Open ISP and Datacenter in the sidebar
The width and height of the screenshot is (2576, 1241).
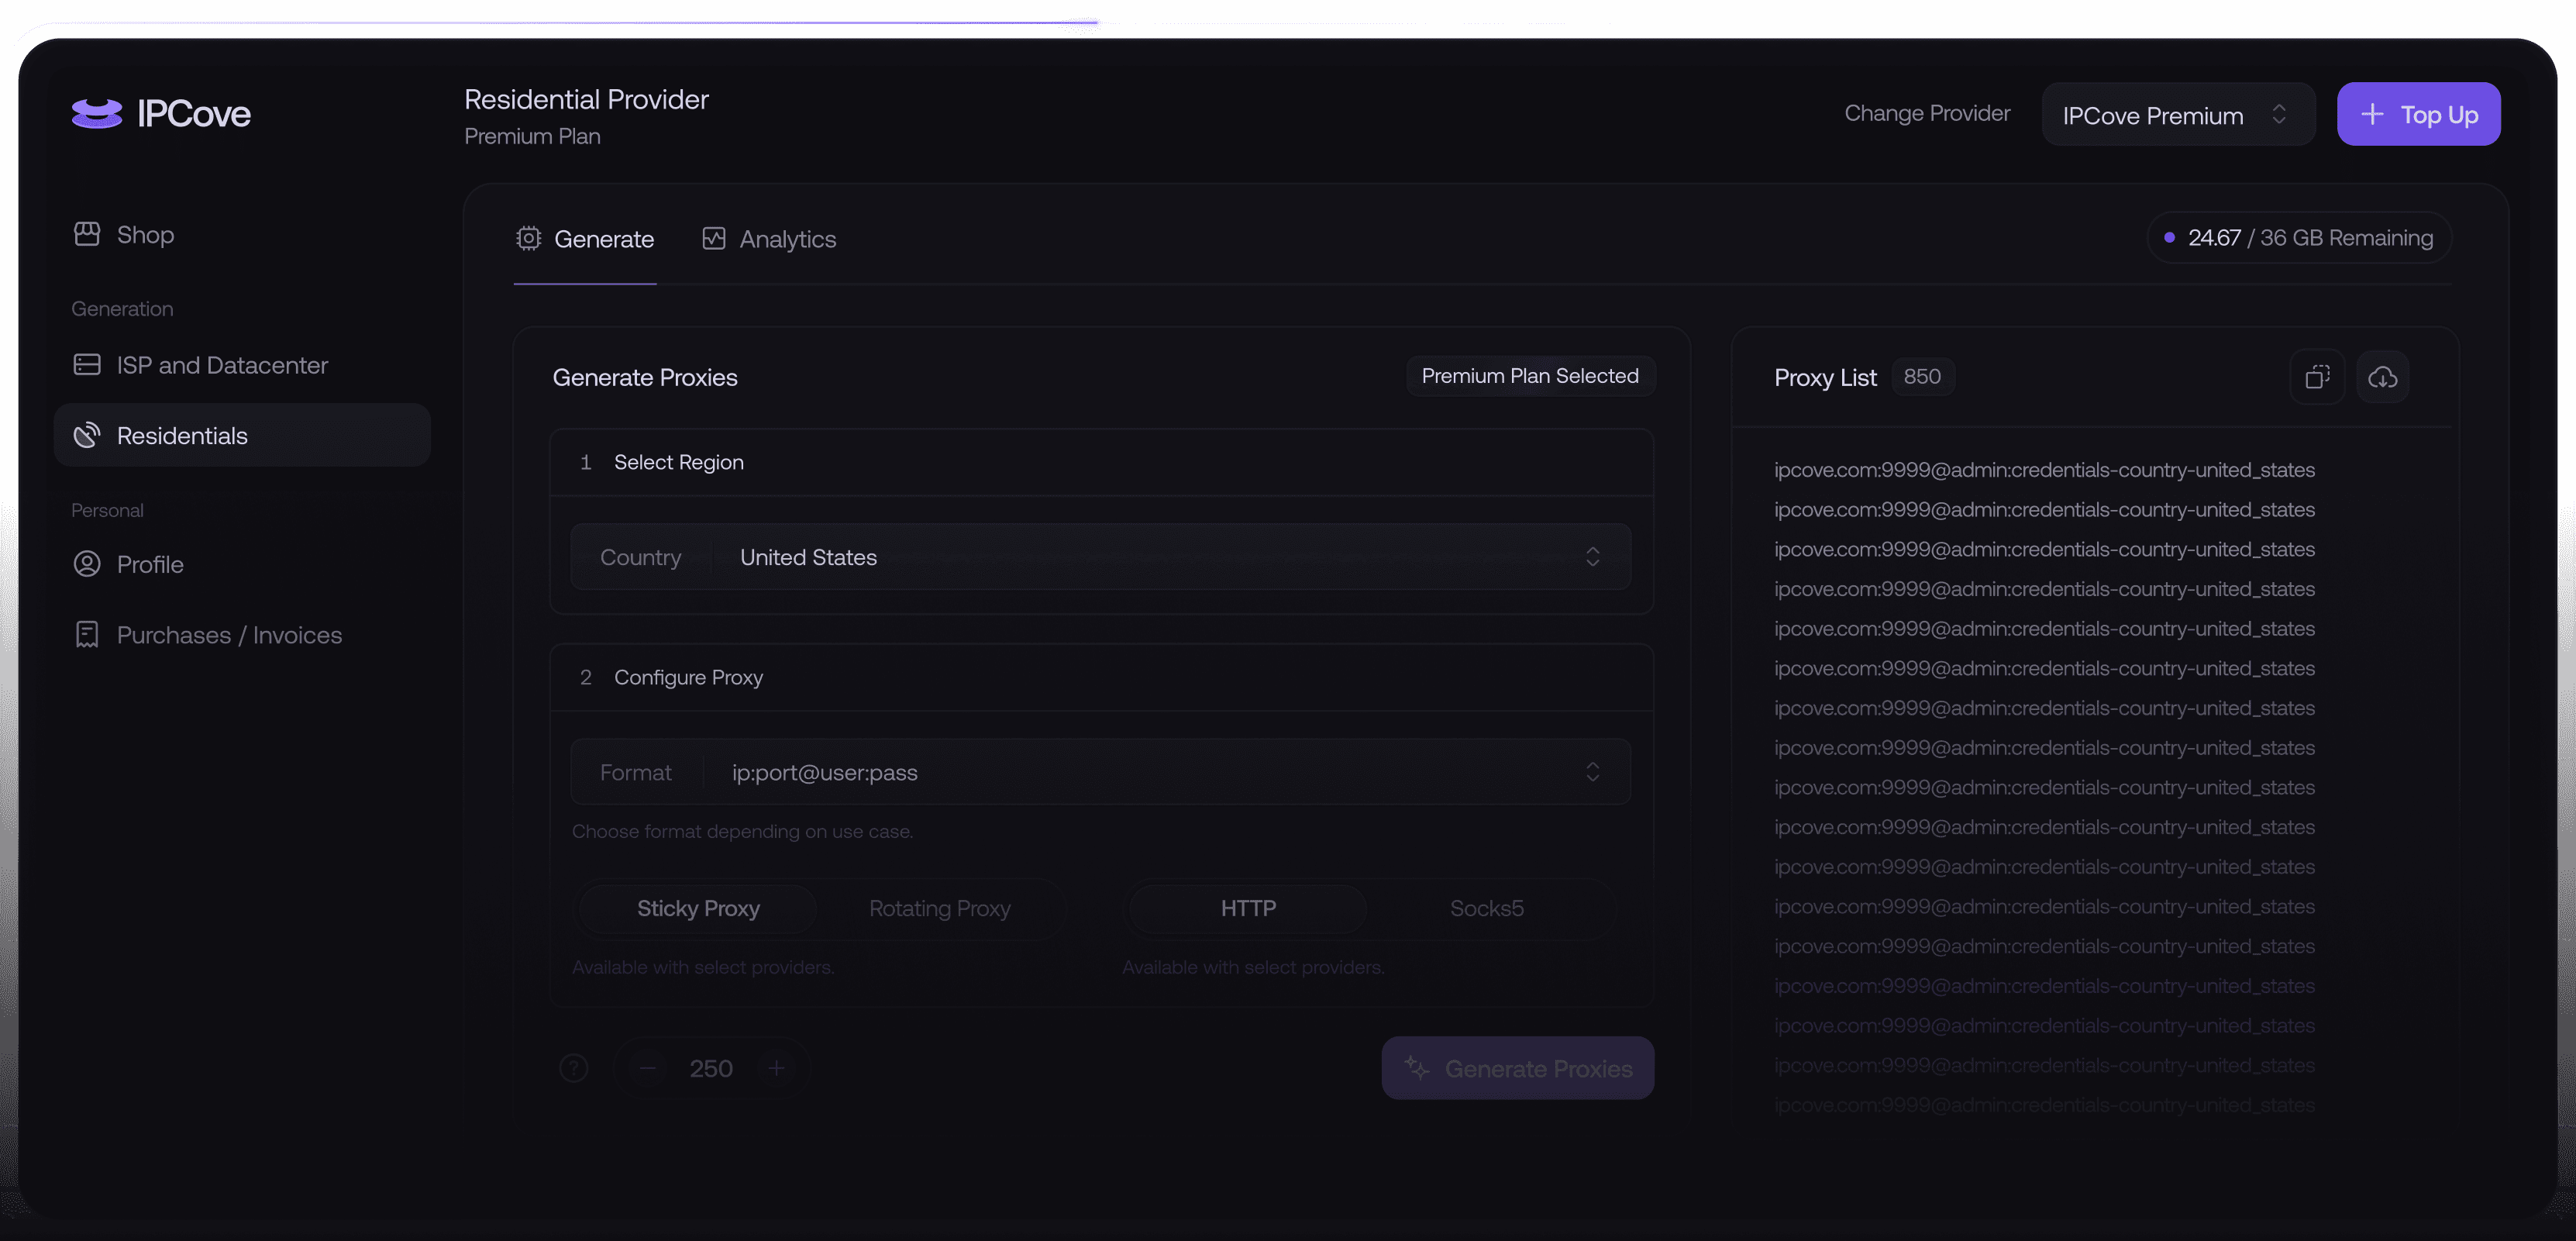pyautogui.click(x=242, y=365)
